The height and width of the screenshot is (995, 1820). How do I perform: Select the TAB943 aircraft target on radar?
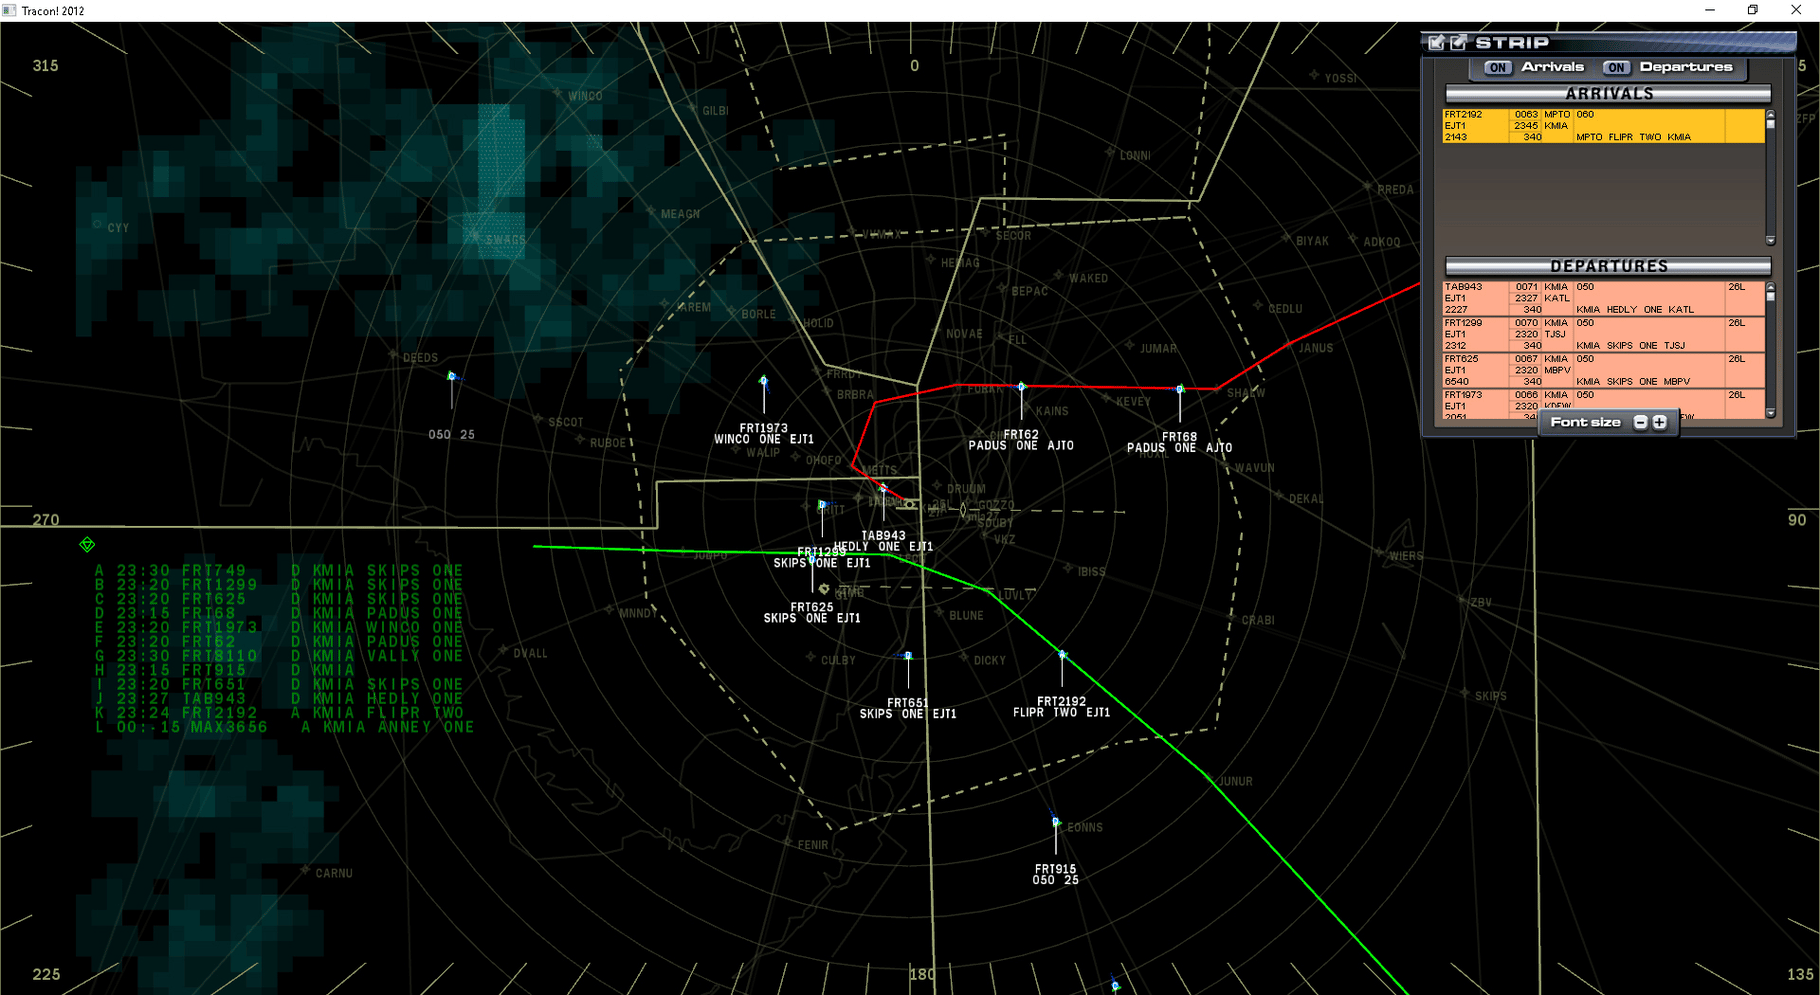(x=883, y=489)
